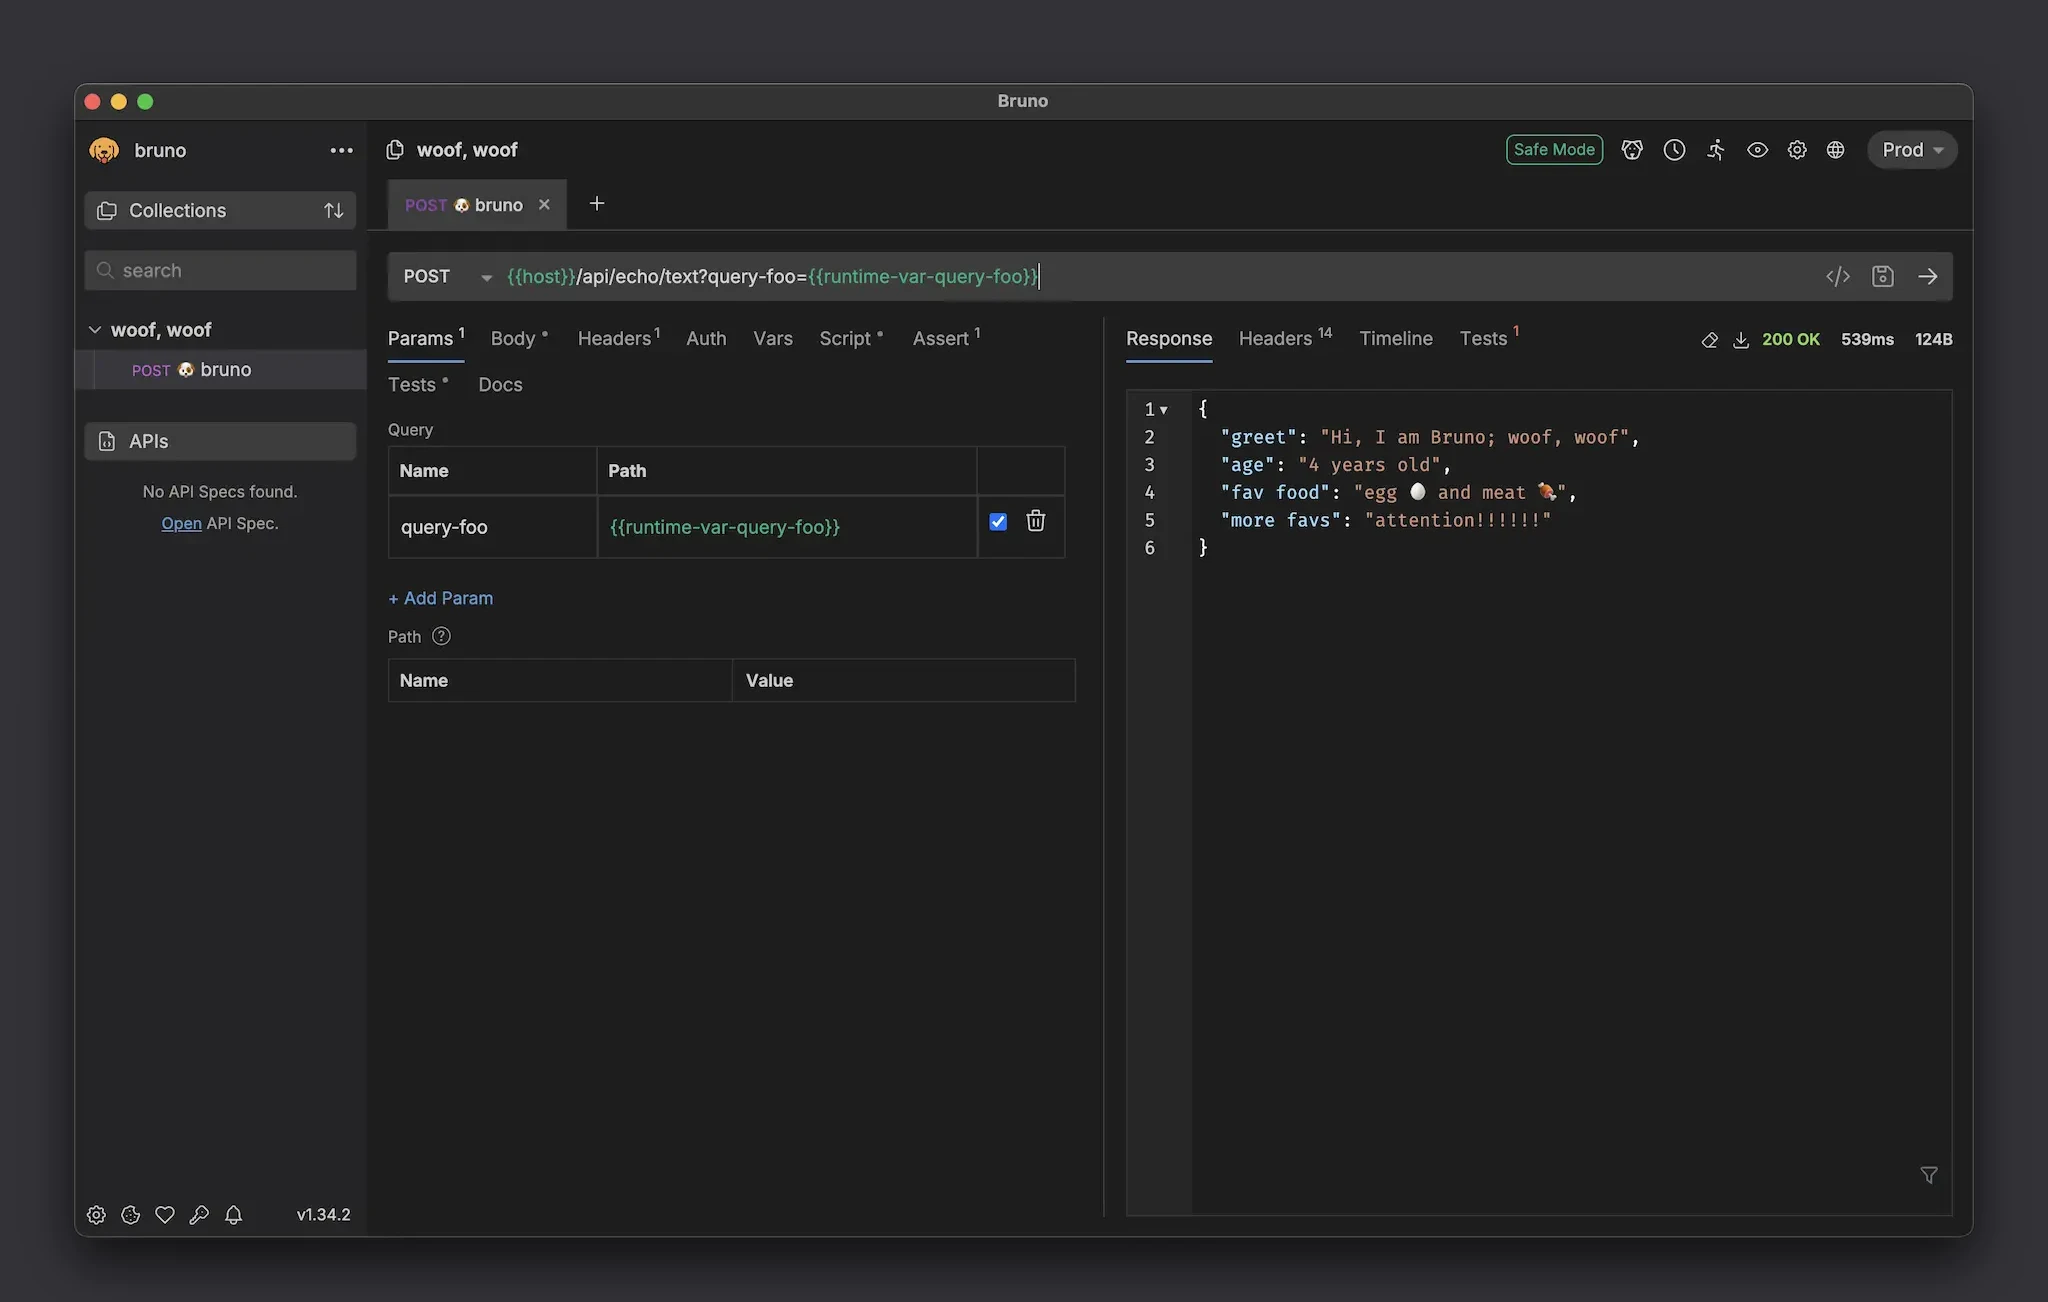Click the key icon in status bar

pos(199,1215)
